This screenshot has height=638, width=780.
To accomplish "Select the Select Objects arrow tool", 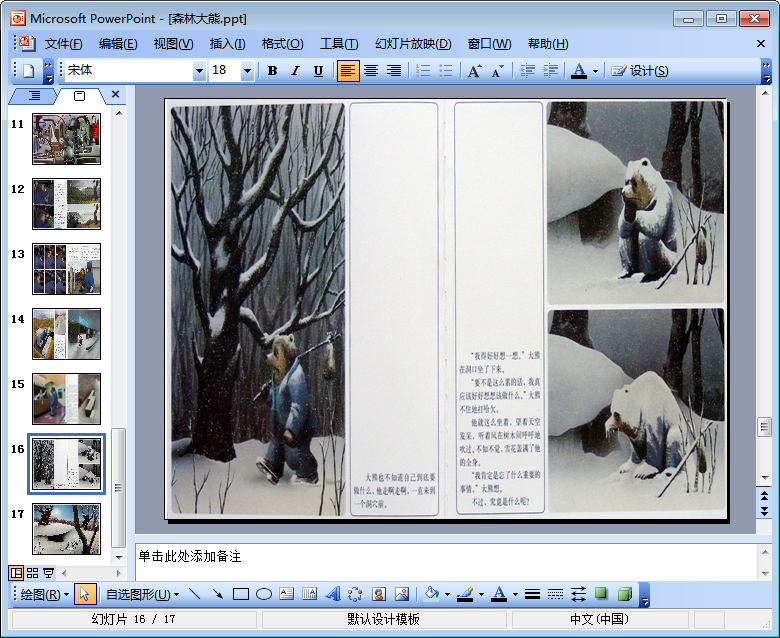I will [85, 594].
